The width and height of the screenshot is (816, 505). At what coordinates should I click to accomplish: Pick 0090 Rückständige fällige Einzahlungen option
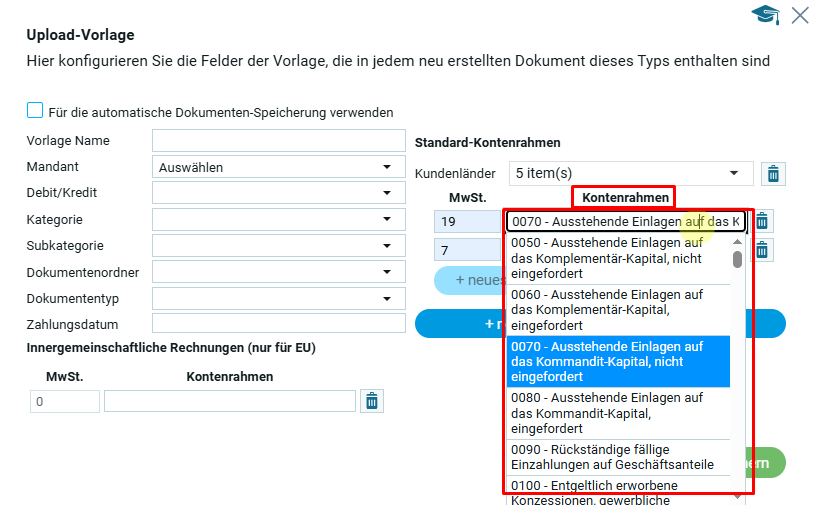pos(617,457)
